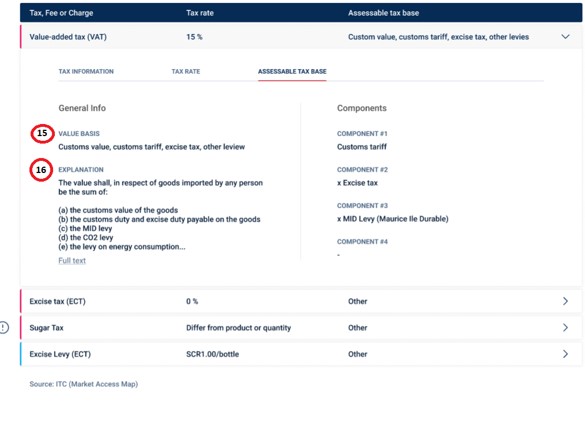Click the '(d) the CO2 levy' line
The width and height of the screenshot is (585, 426).
[x=85, y=237]
